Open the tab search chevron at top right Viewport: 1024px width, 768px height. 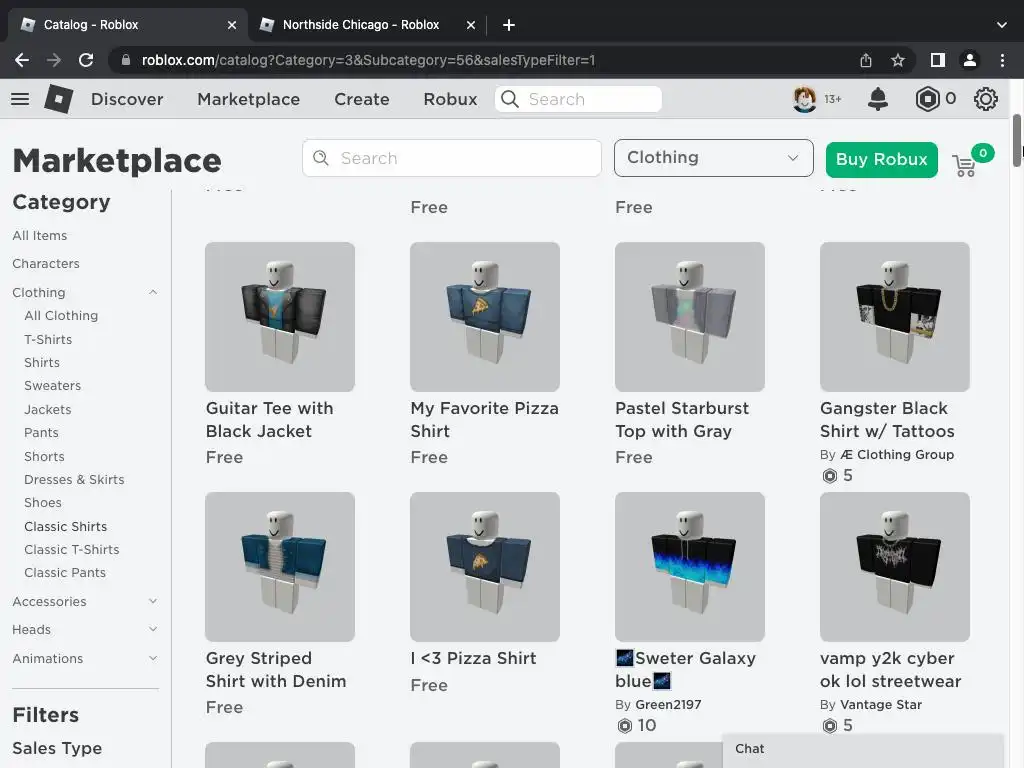tap(1002, 25)
